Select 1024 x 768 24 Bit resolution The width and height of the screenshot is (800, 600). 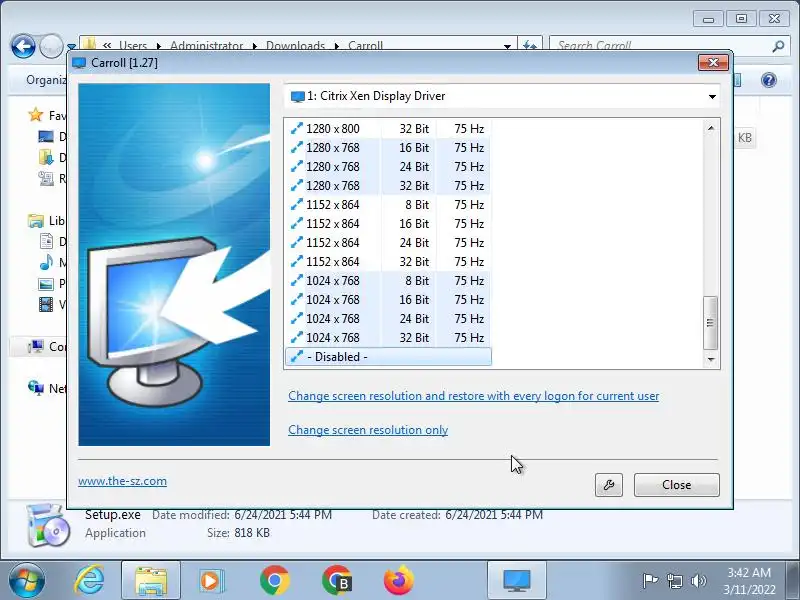(x=388, y=318)
